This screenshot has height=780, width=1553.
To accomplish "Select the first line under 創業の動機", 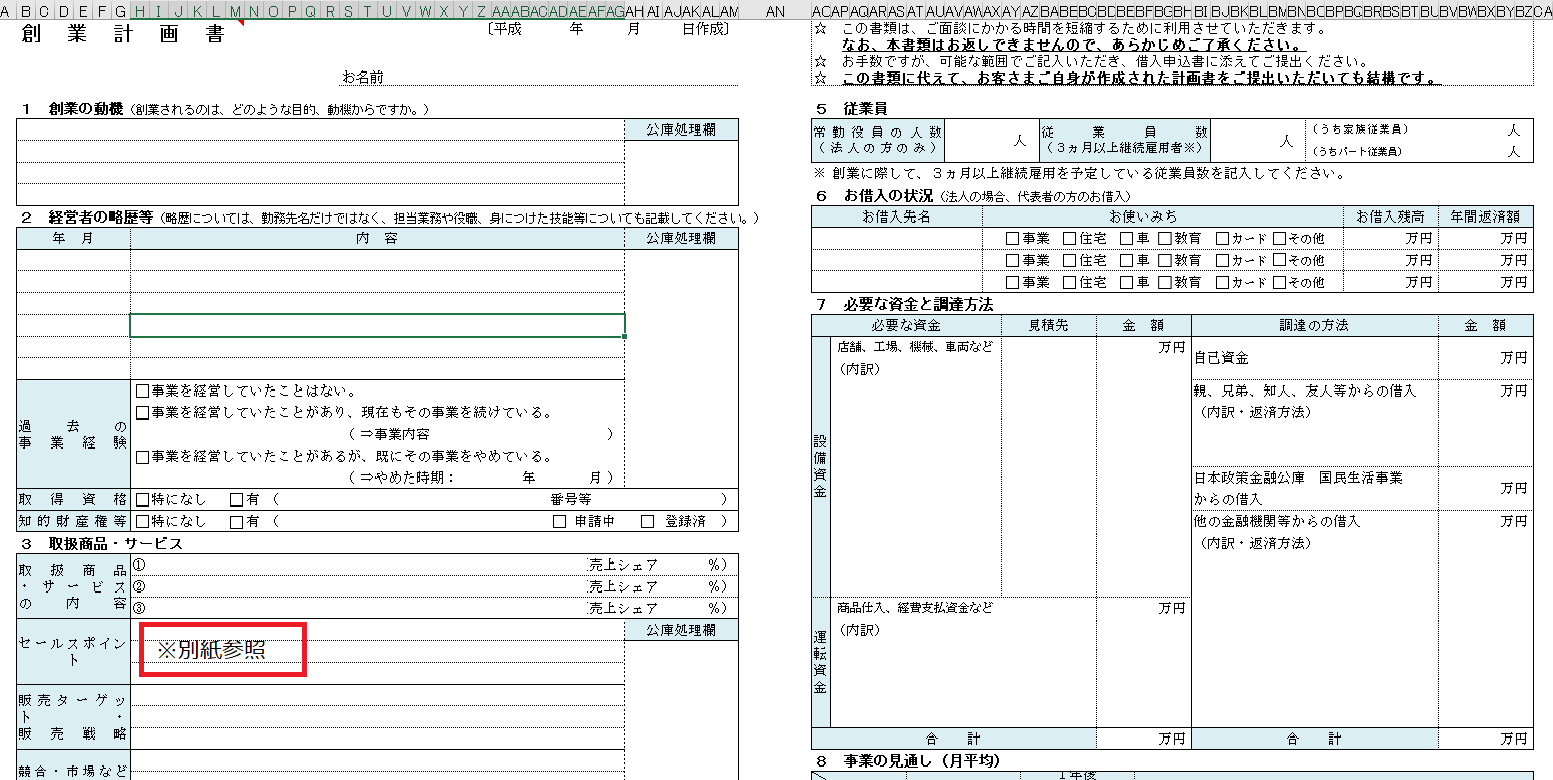I will (x=320, y=130).
